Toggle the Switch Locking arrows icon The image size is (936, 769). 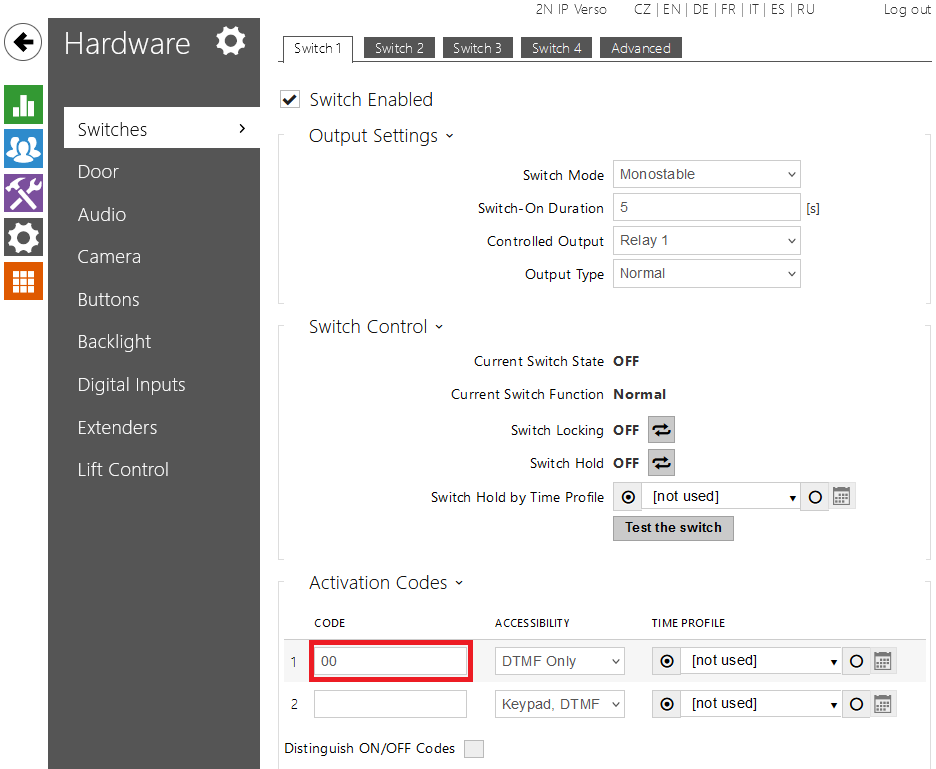[661, 430]
